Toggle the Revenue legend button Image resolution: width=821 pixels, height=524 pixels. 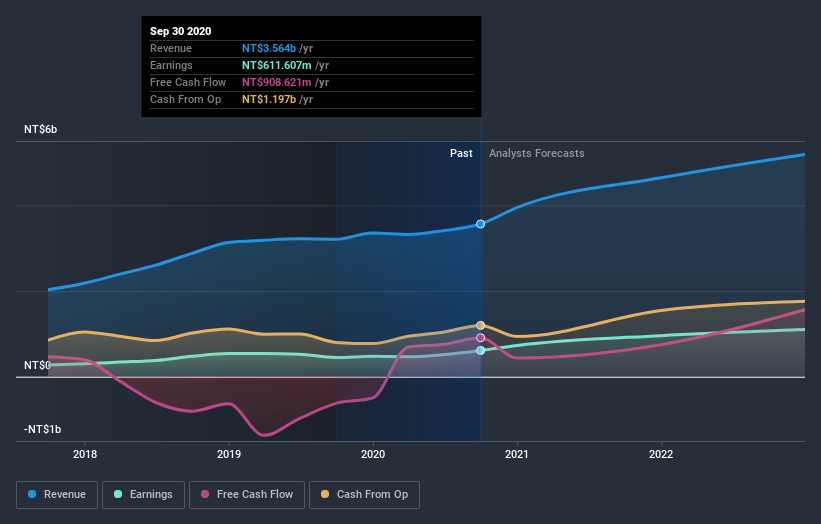[x=57, y=495]
